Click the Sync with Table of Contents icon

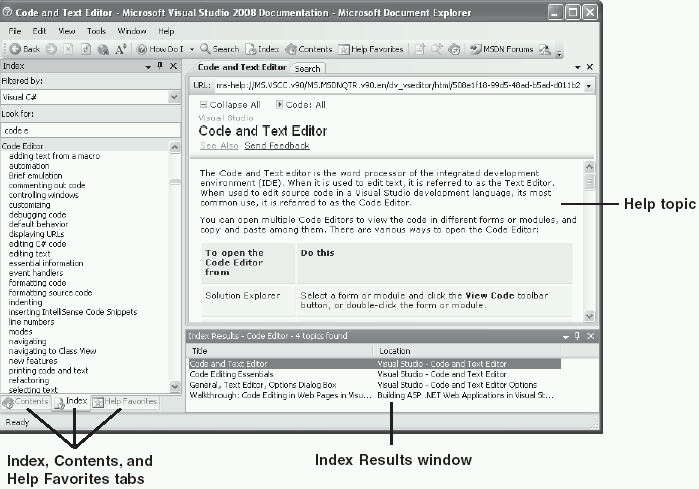click(x=454, y=49)
